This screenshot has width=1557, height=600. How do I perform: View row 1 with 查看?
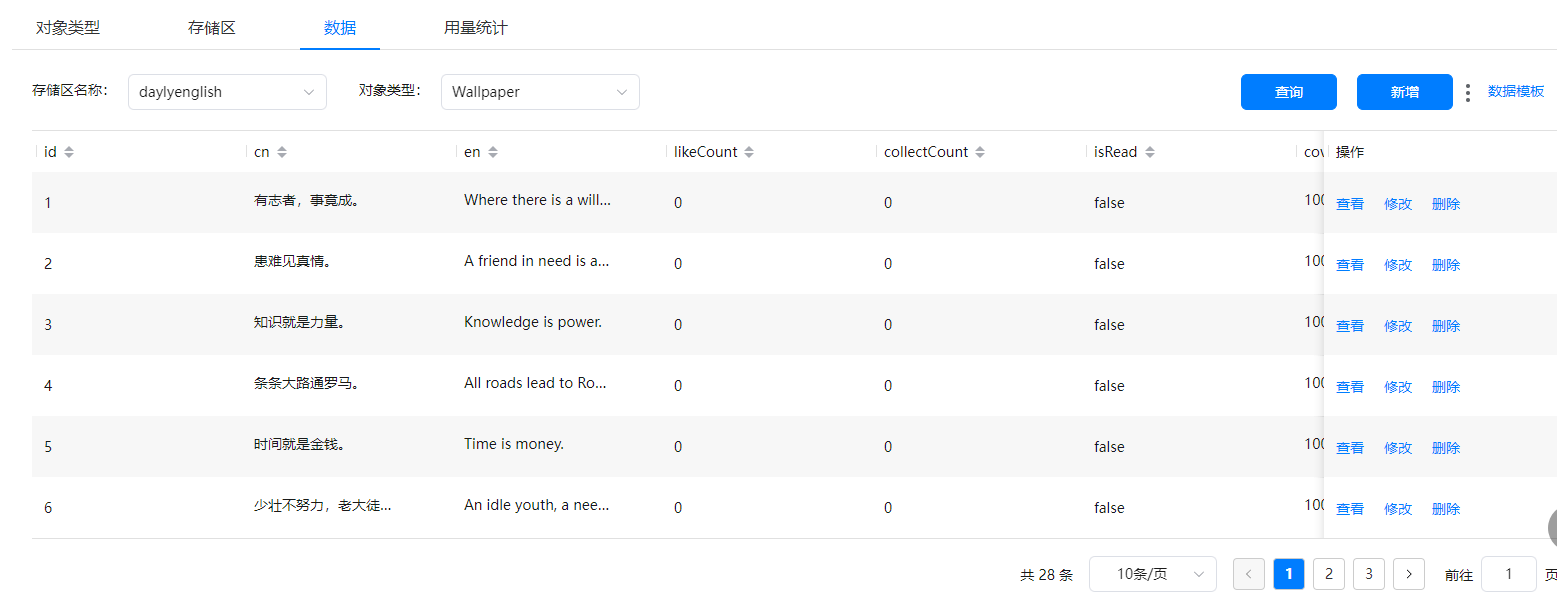click(1349, 204)
